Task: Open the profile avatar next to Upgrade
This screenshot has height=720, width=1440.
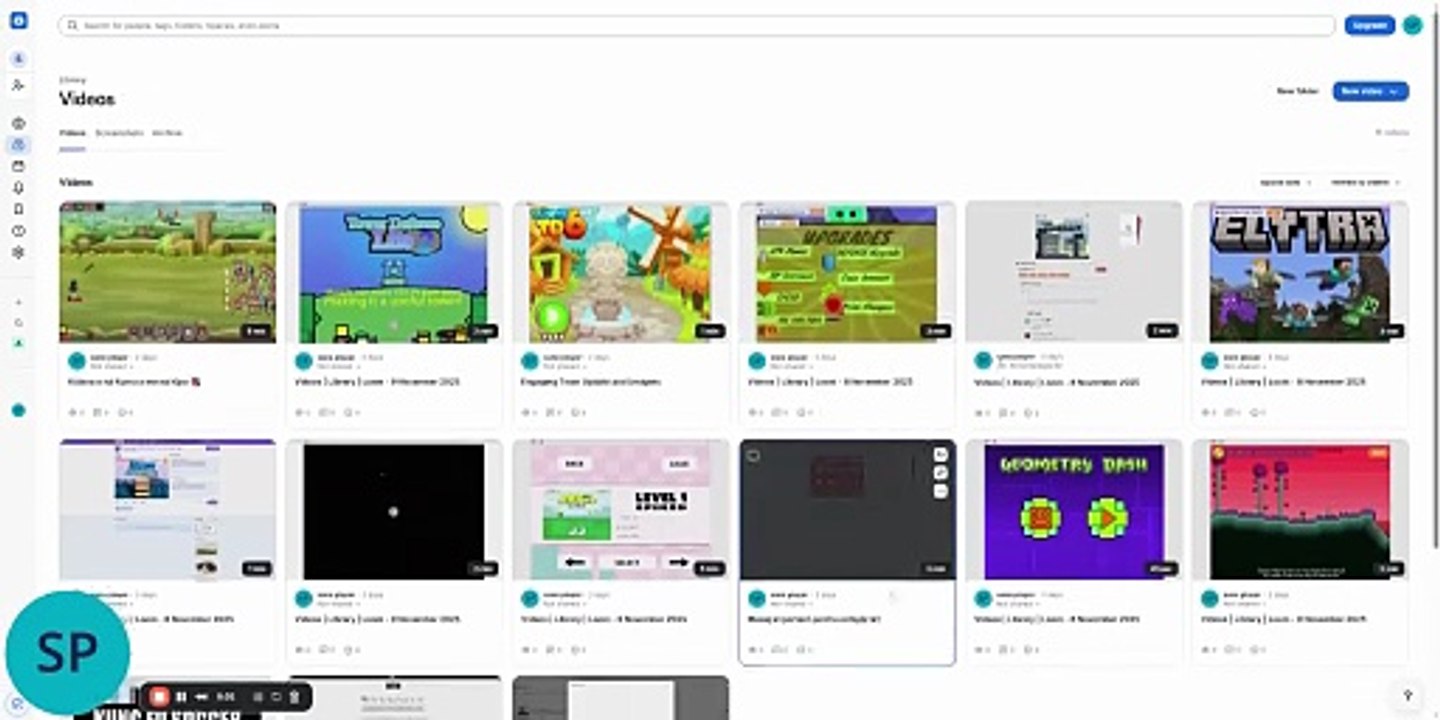Action: 1412,25
